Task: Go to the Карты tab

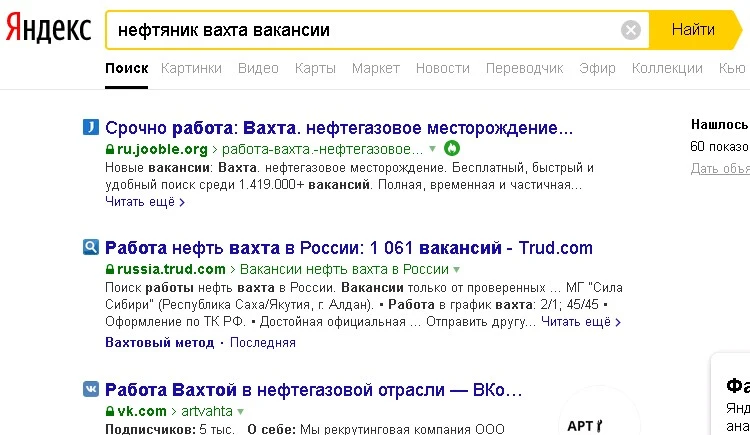Action: (x=315, y=68)
